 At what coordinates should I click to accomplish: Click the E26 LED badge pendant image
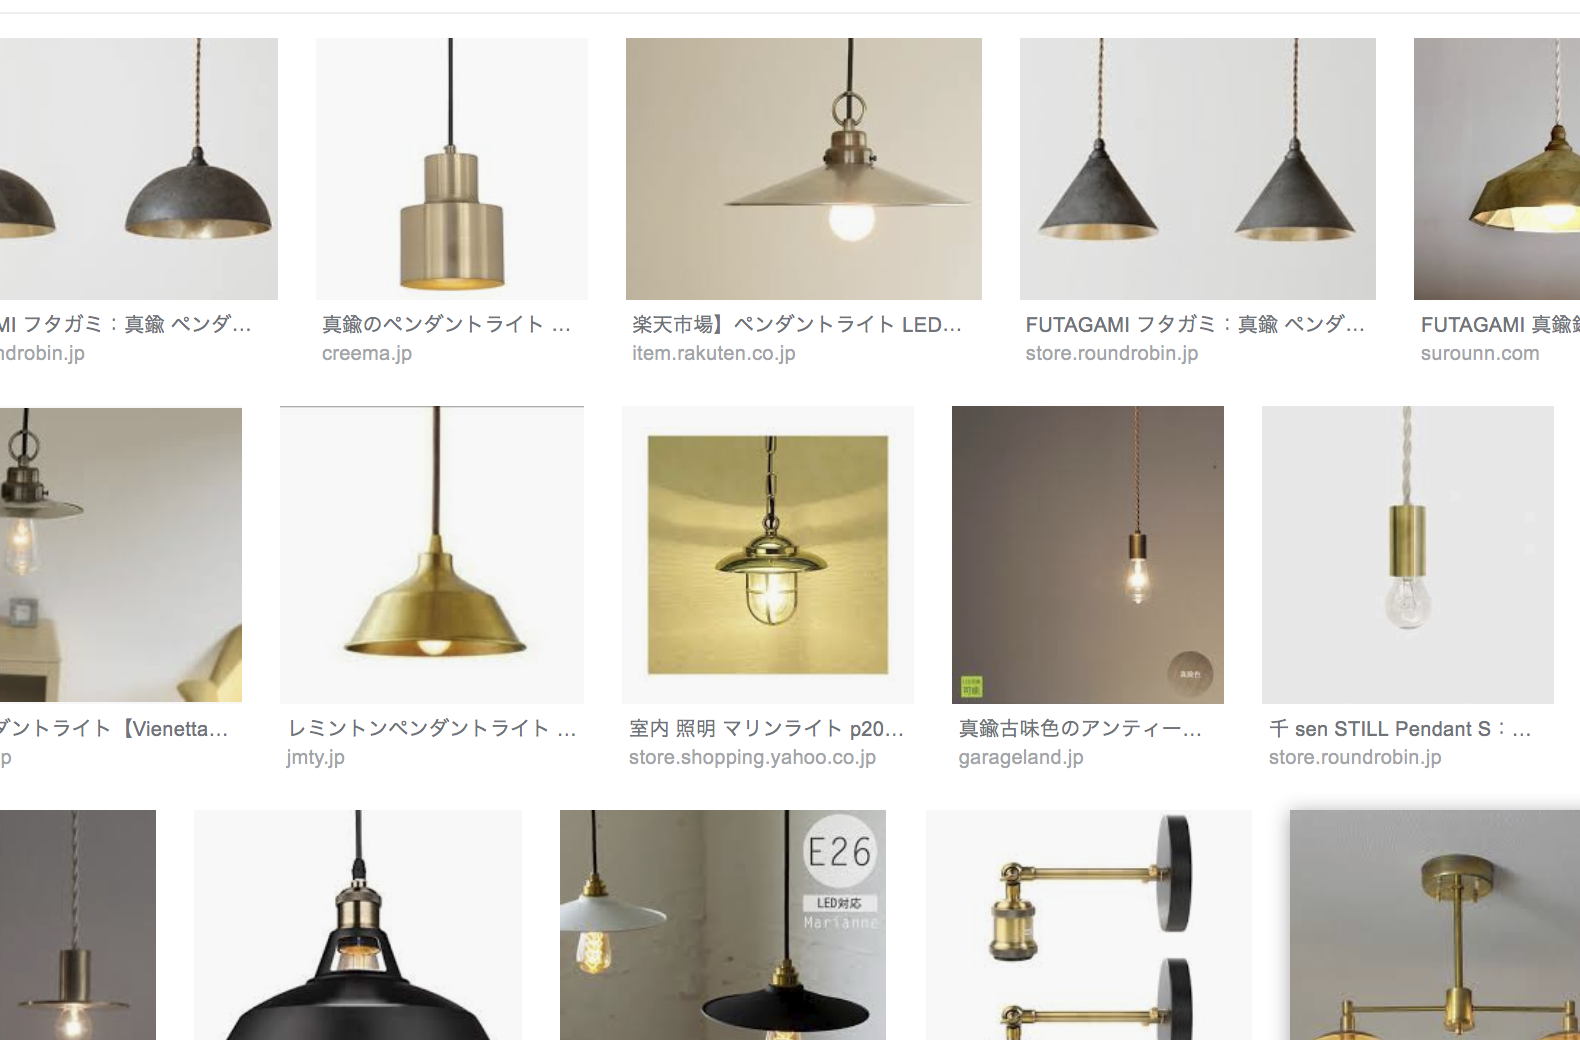pyautogui.click(x=722, y=925)
